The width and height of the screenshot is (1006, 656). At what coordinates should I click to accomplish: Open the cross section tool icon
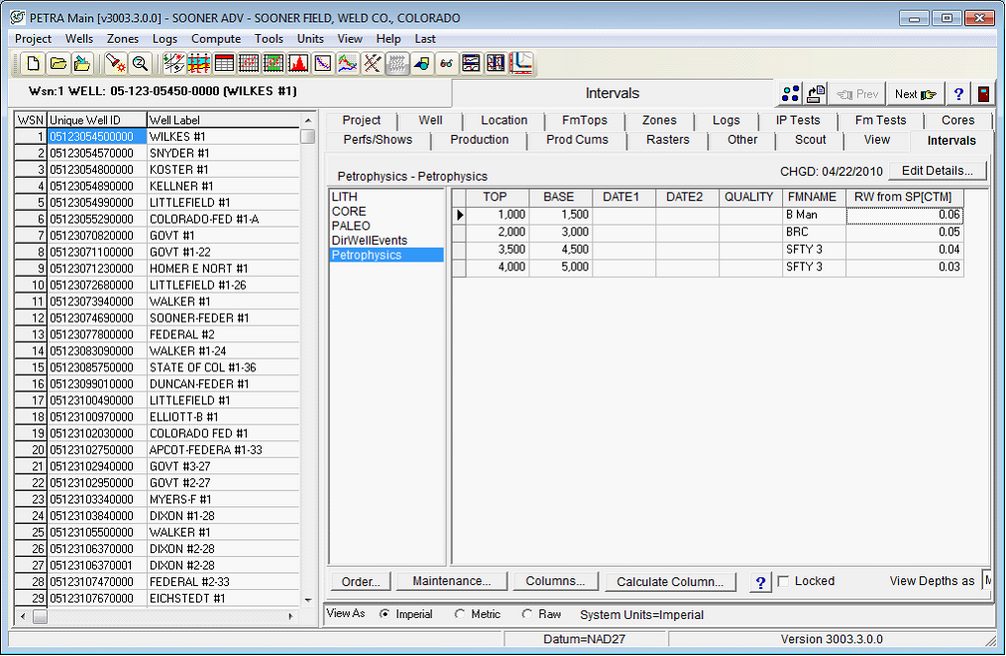click(197, 63)
